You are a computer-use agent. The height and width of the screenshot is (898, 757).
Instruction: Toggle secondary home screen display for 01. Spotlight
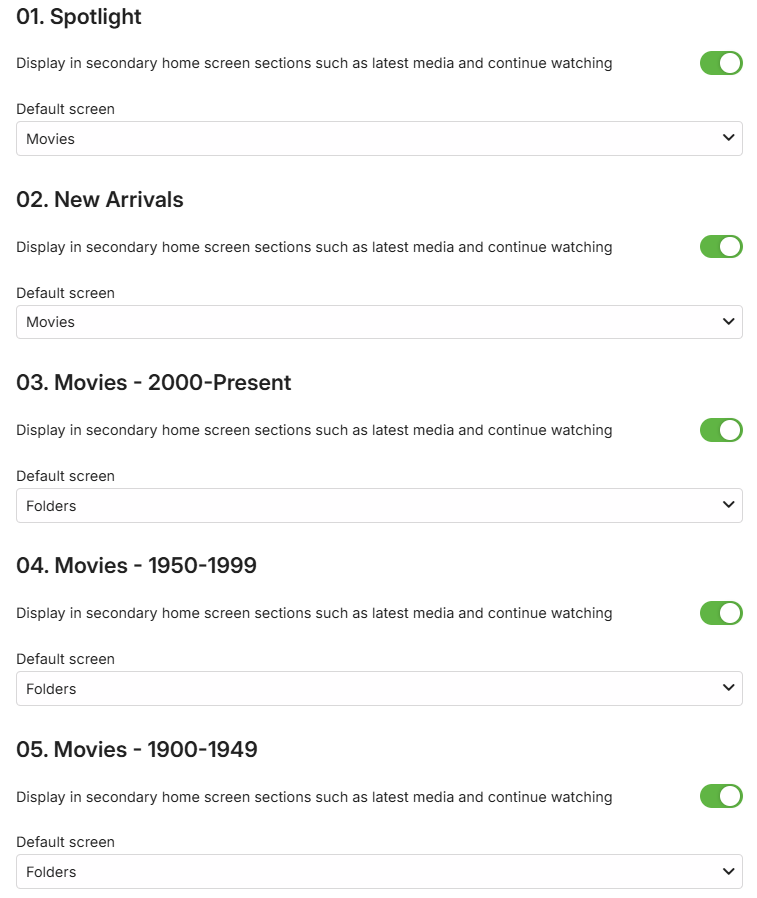[x=721, y=63]
